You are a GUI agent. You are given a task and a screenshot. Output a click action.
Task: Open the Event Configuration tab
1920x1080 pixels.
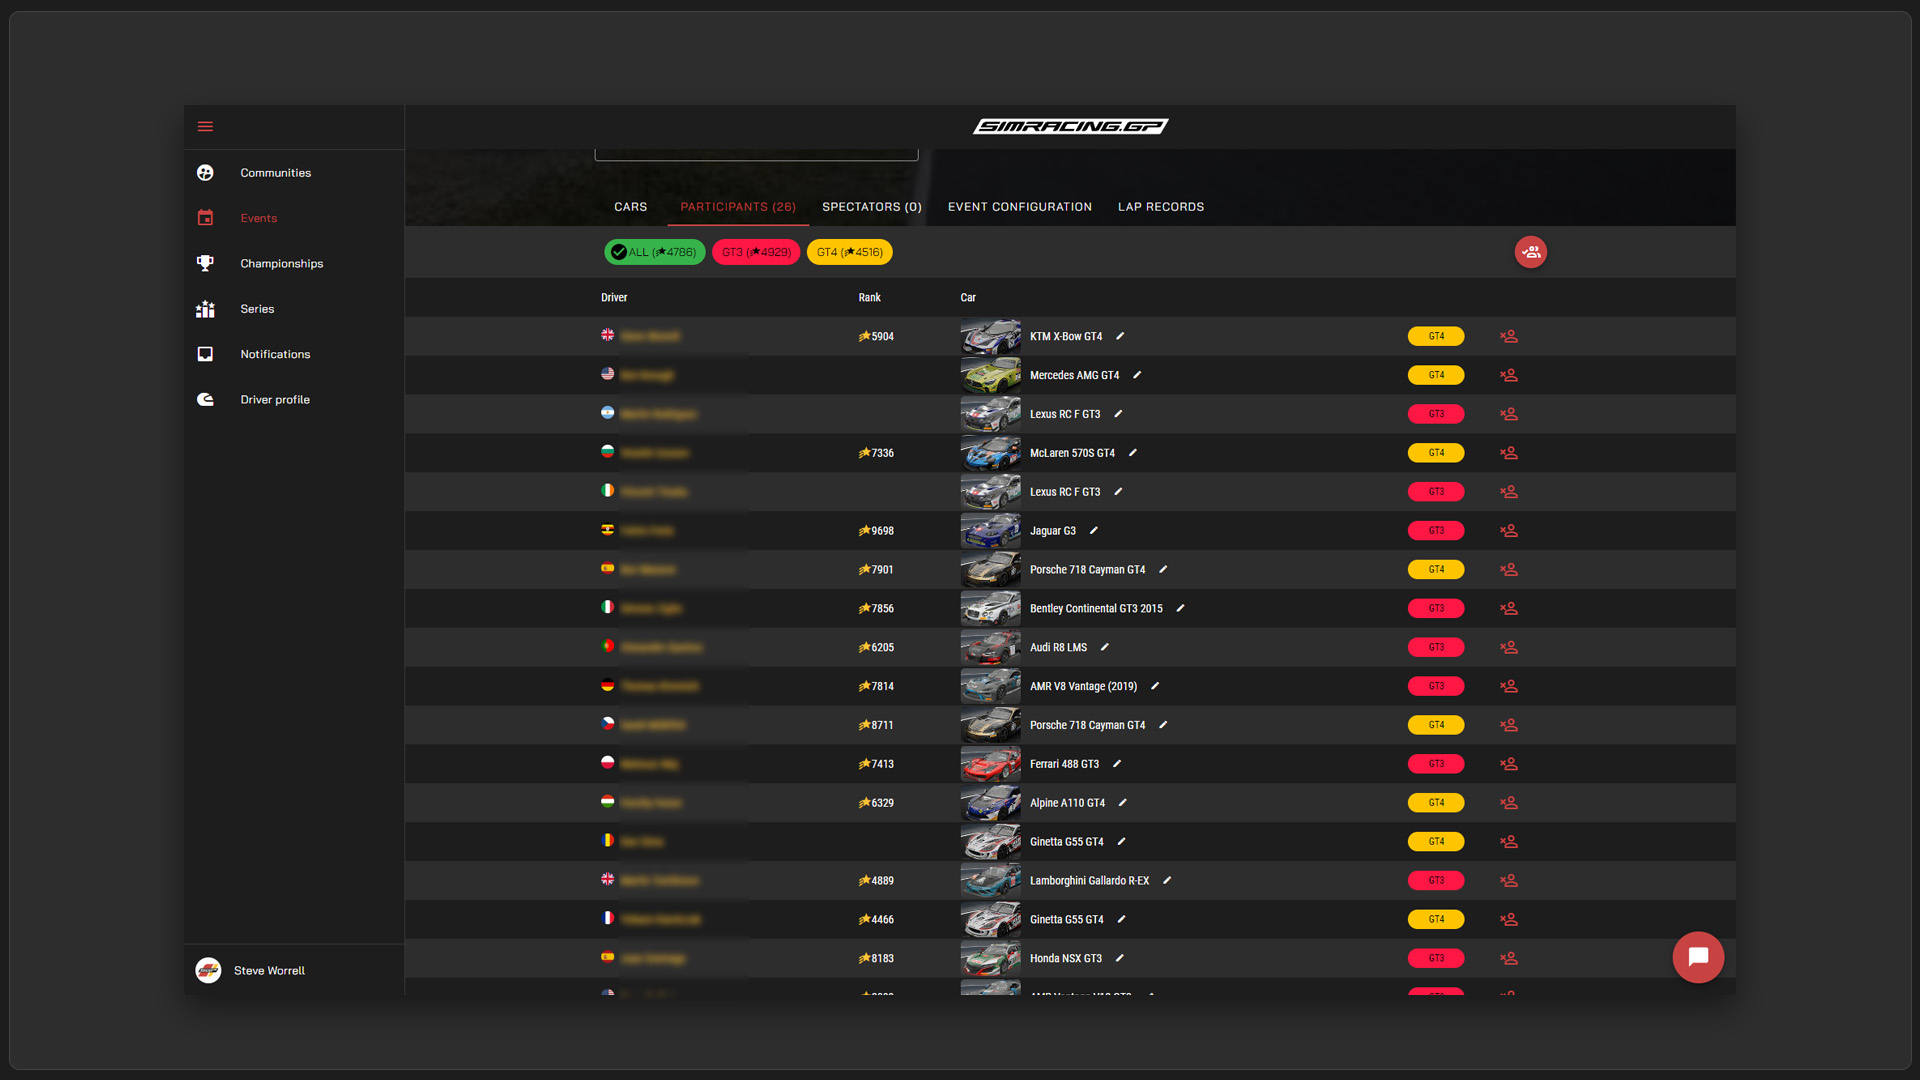[1019, 207]
